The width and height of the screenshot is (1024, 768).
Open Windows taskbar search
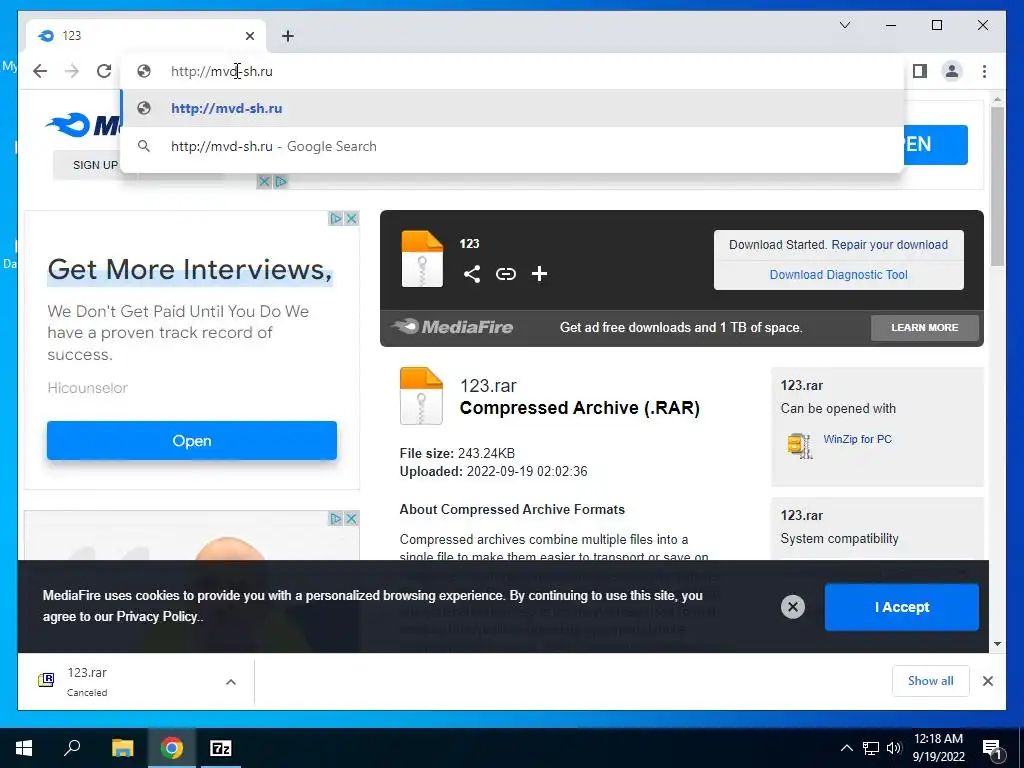tap(72, 748)
